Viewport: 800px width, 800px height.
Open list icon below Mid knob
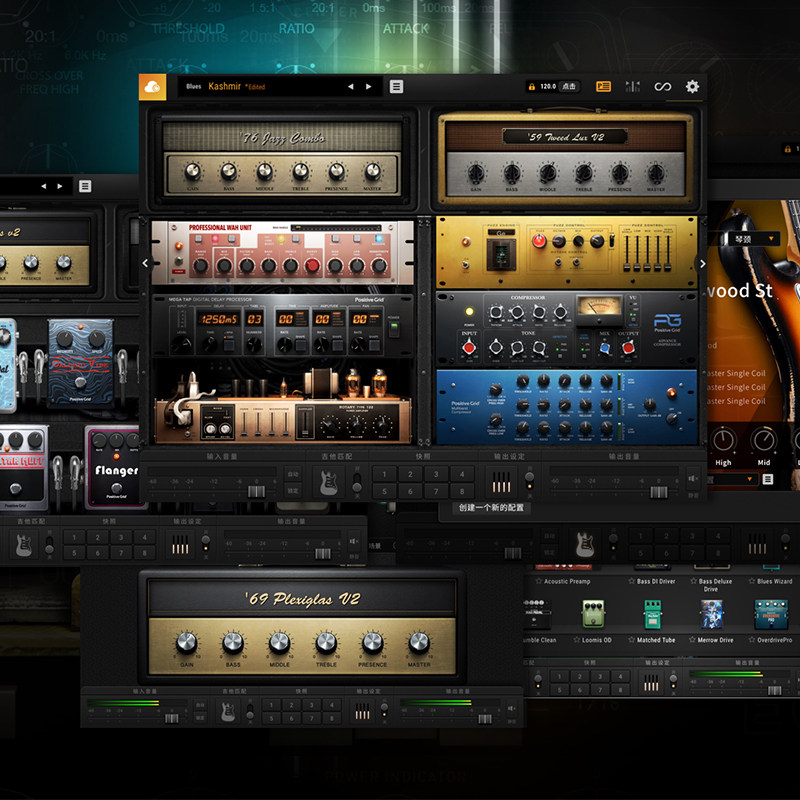768,479
